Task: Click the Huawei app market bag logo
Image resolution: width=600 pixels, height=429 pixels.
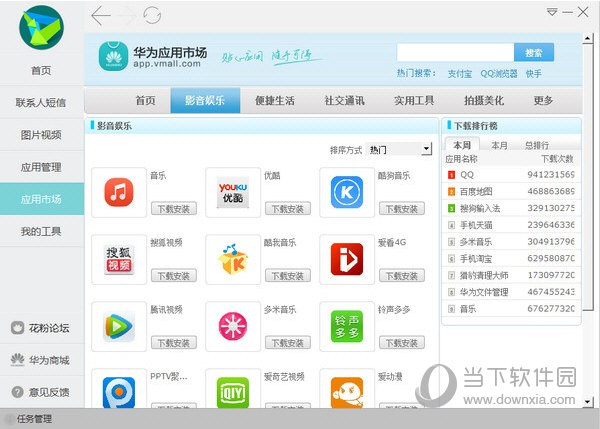Action: click(113, 56)
